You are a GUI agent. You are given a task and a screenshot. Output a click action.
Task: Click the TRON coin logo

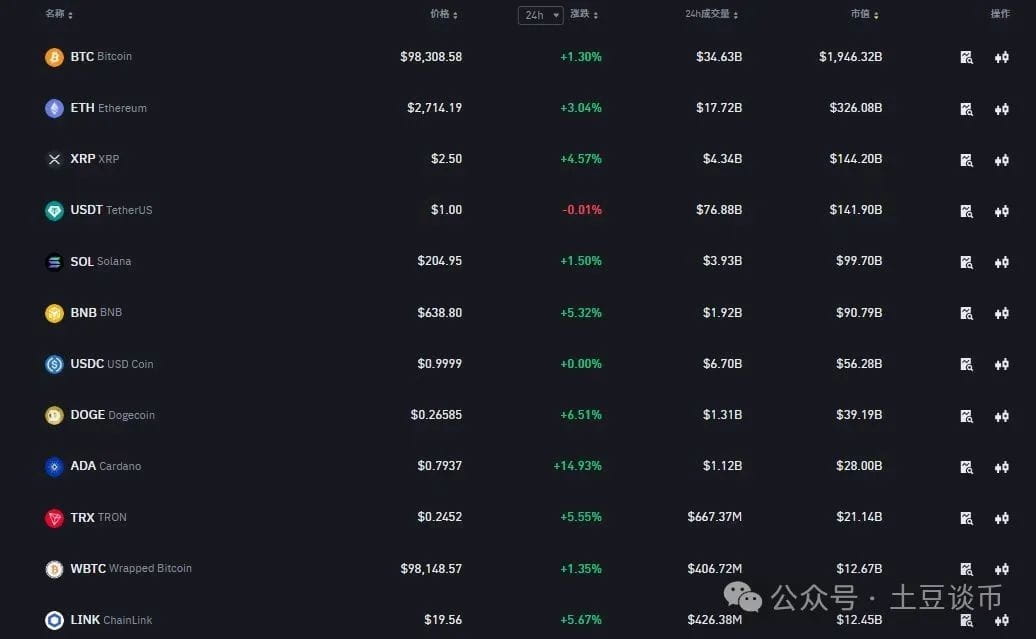54,517
